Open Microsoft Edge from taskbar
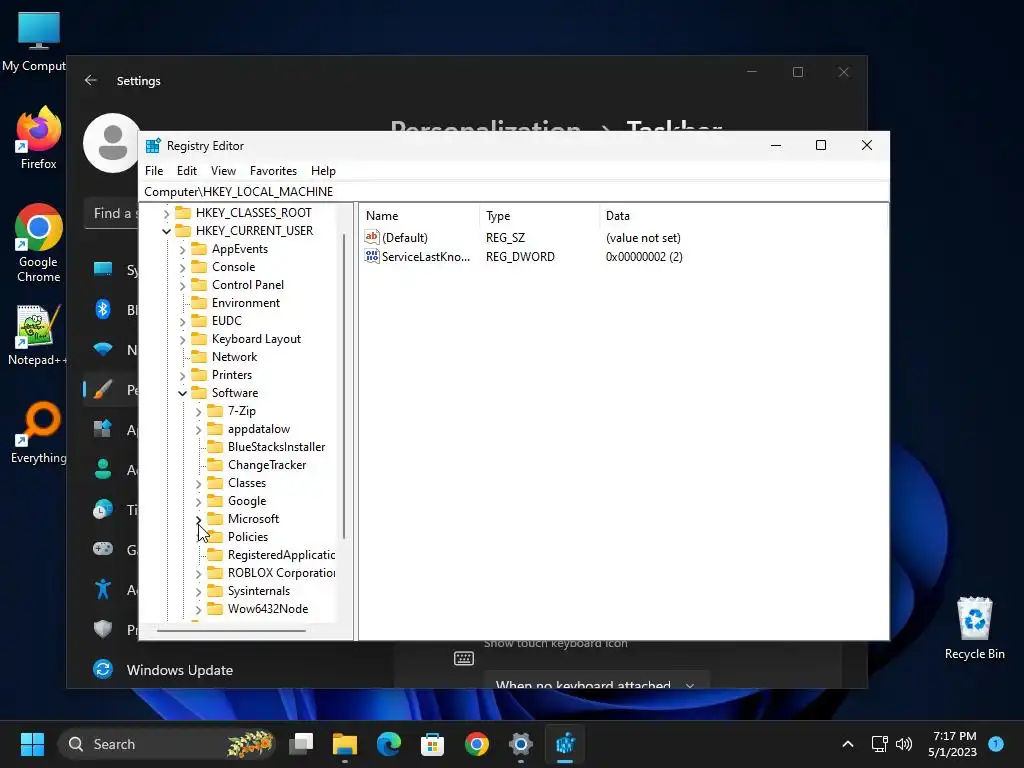Viewport: 1024px width, 768px height. pos(389,744)
